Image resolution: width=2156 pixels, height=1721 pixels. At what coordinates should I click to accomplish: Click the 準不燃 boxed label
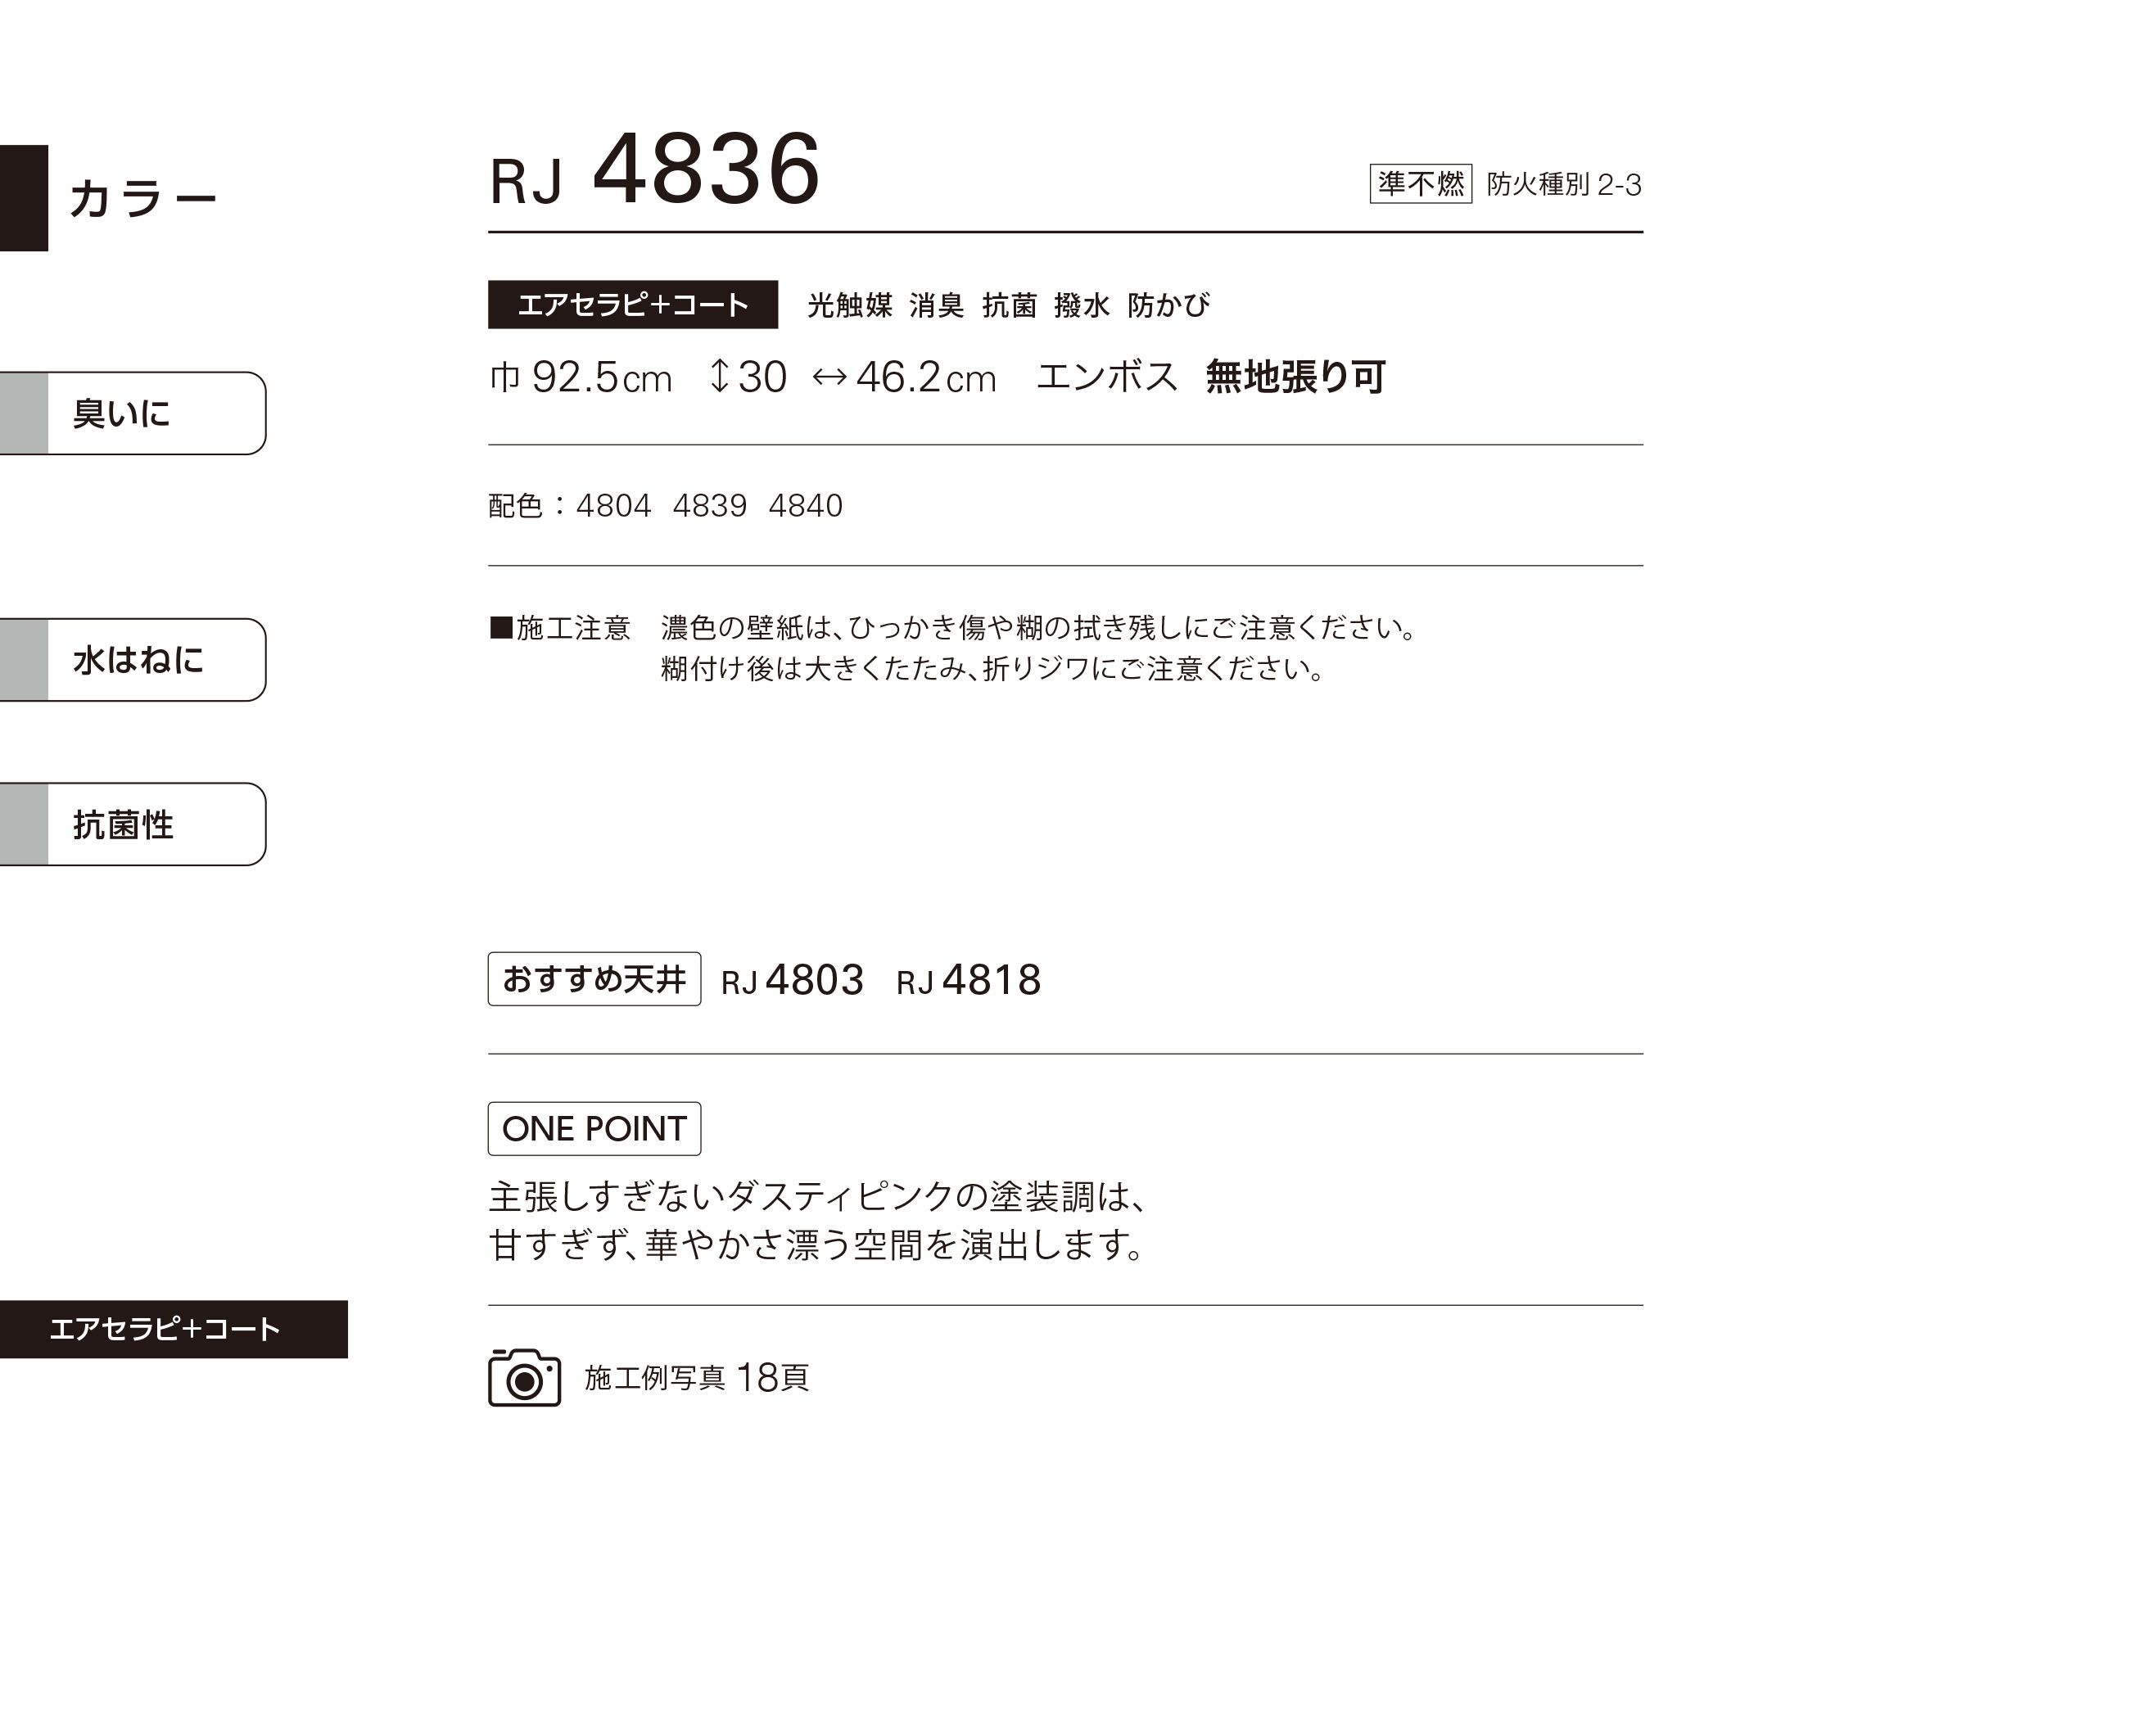coord(1420,184)
